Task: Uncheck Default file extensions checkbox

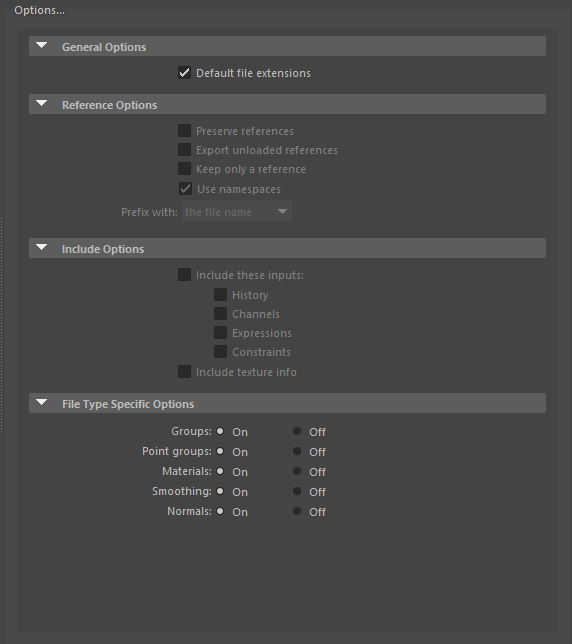Action: click(x=184, y=73)
